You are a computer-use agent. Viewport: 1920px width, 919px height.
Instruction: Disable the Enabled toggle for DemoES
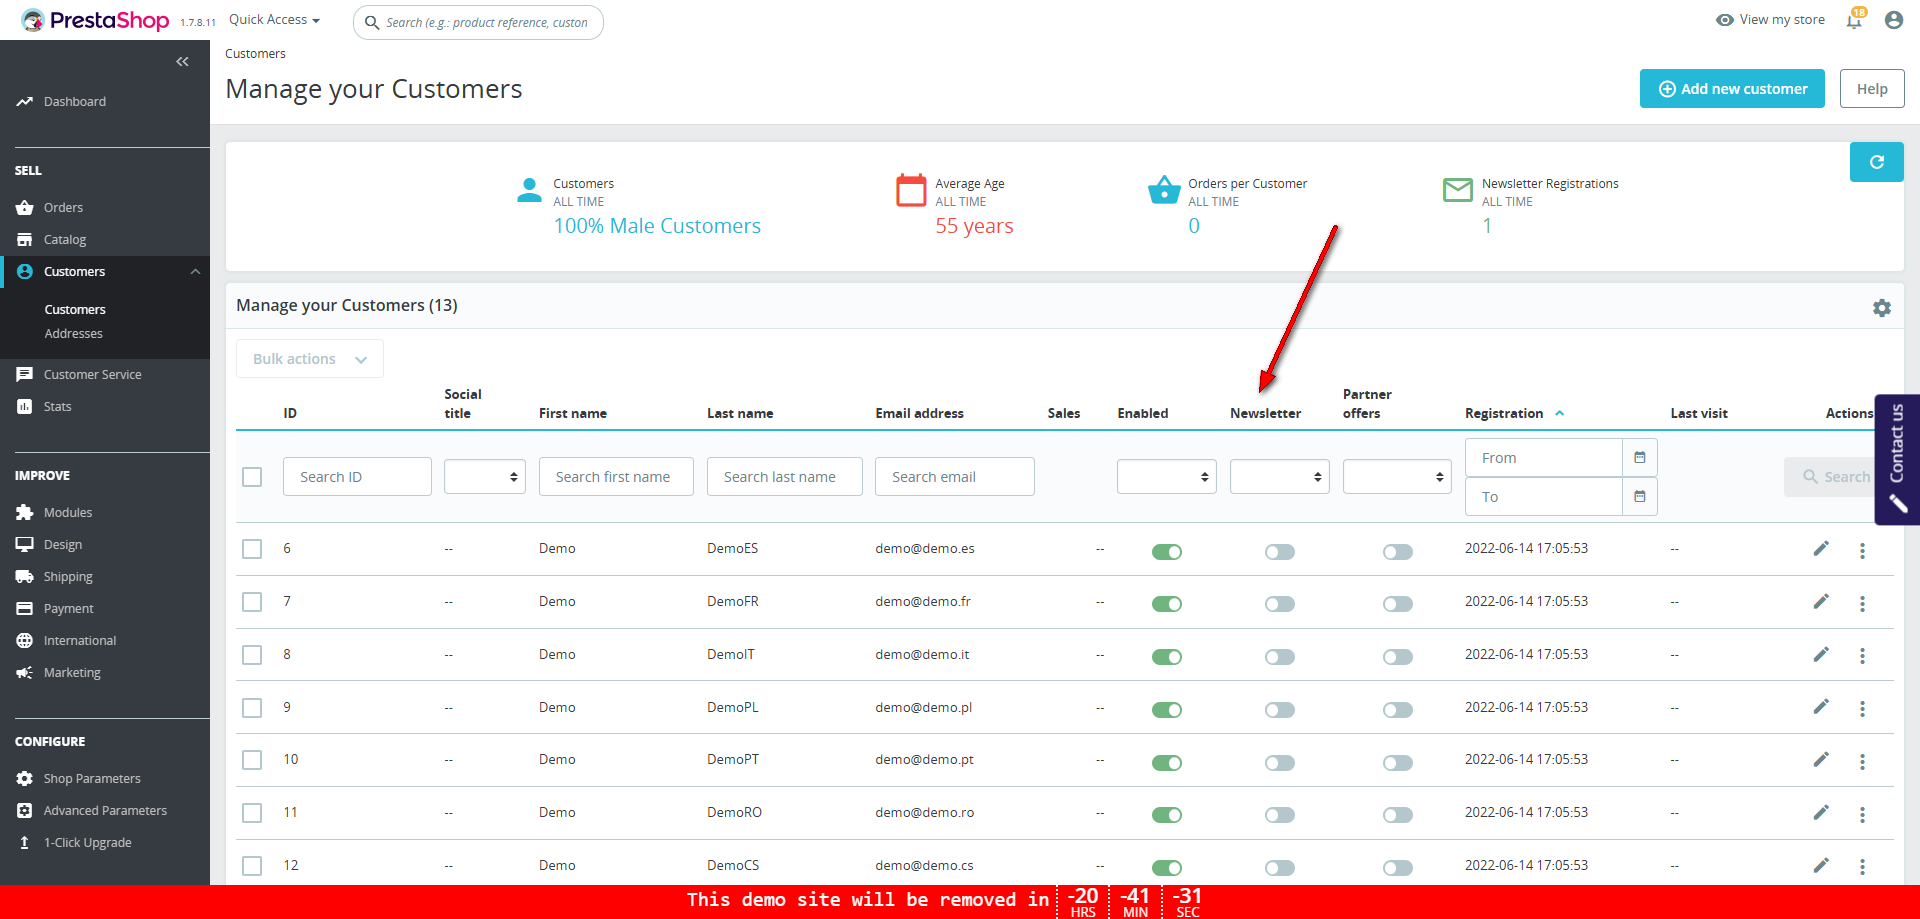(x=1166, y=552)
